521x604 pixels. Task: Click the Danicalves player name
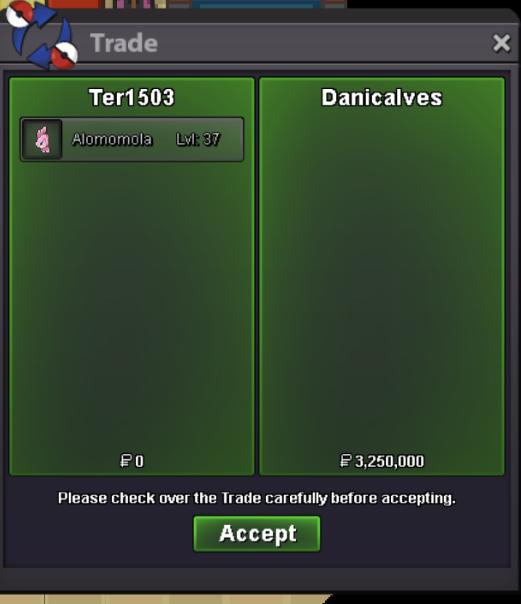pos(382,97)
